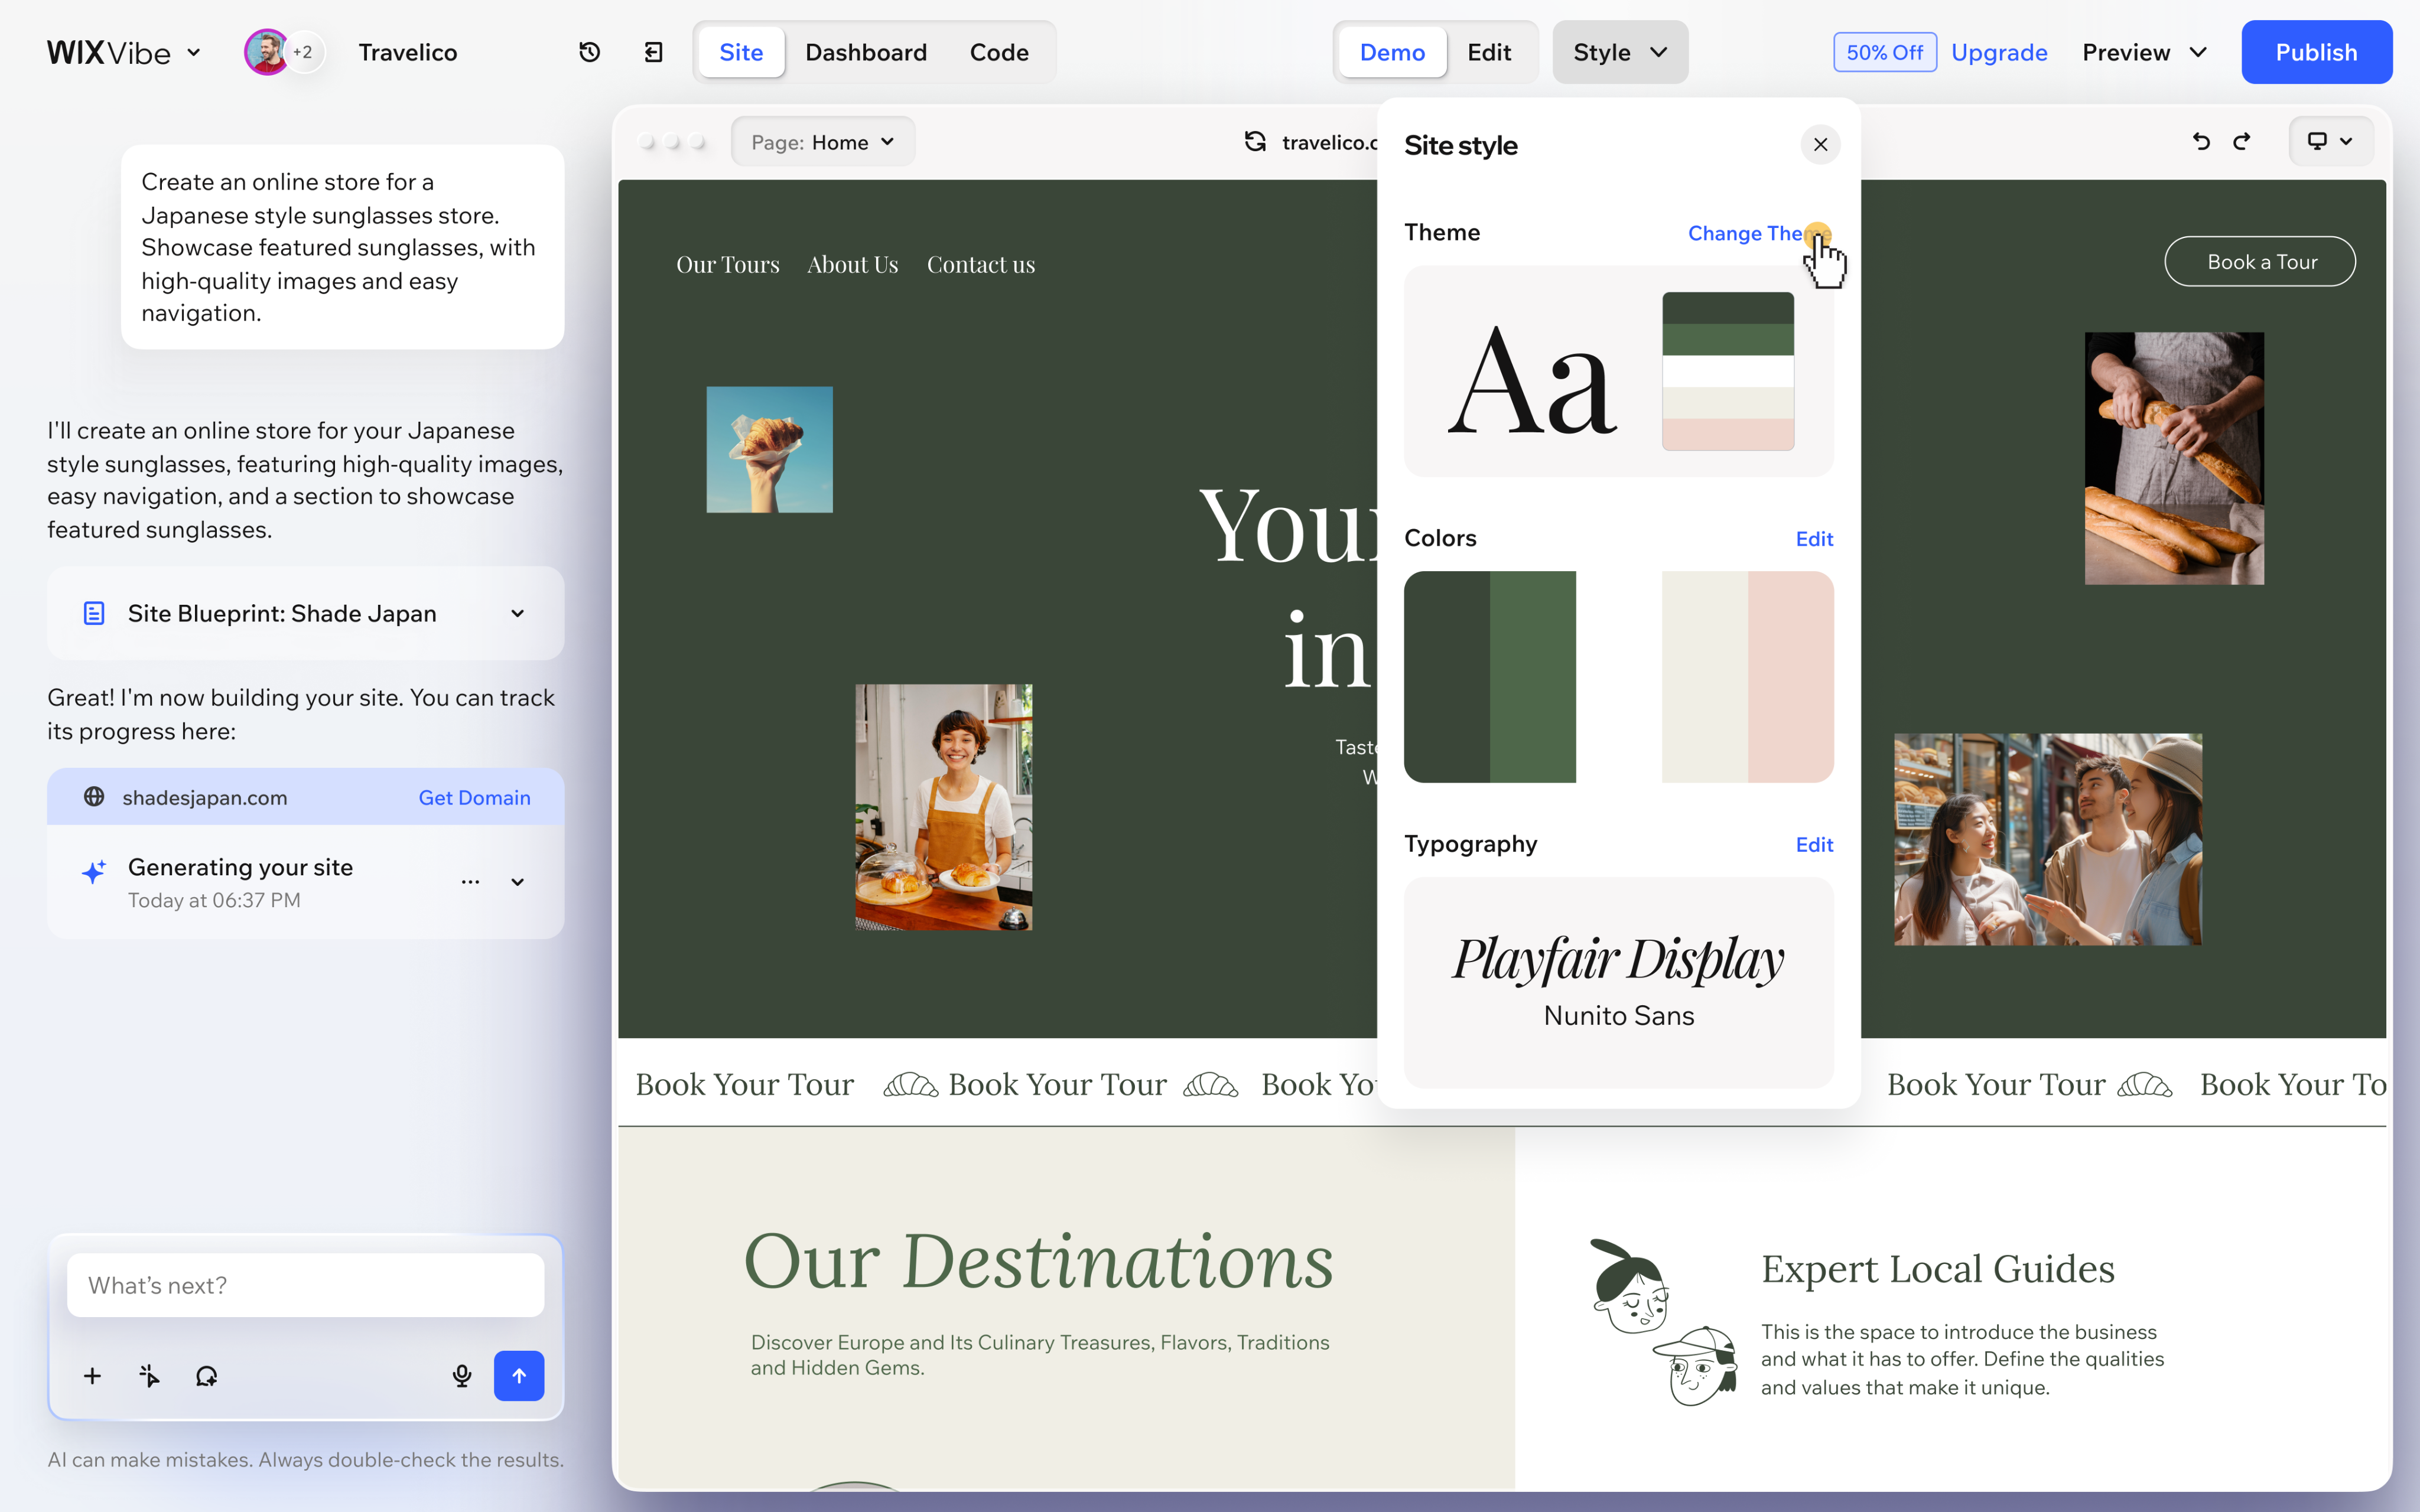Click the exit arrow icon beside history

click(653, 52)
